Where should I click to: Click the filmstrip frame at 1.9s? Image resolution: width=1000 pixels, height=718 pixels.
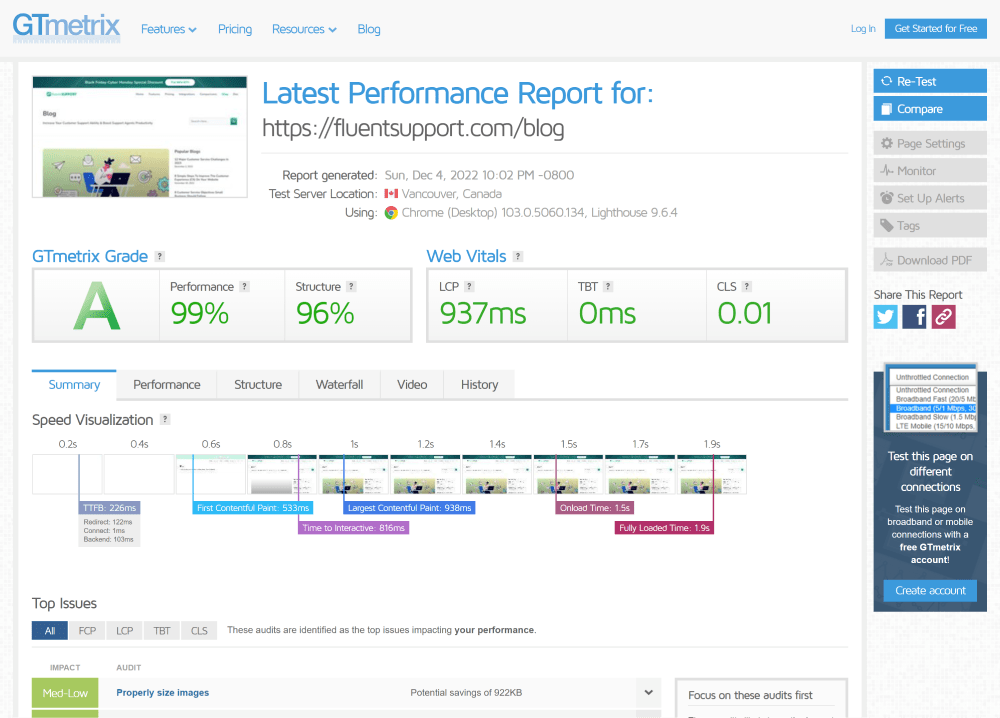point(712,474)
